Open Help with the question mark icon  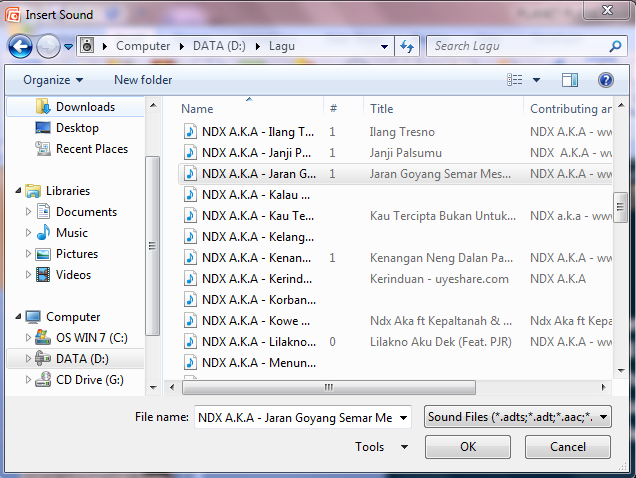[x=605, y=80]
